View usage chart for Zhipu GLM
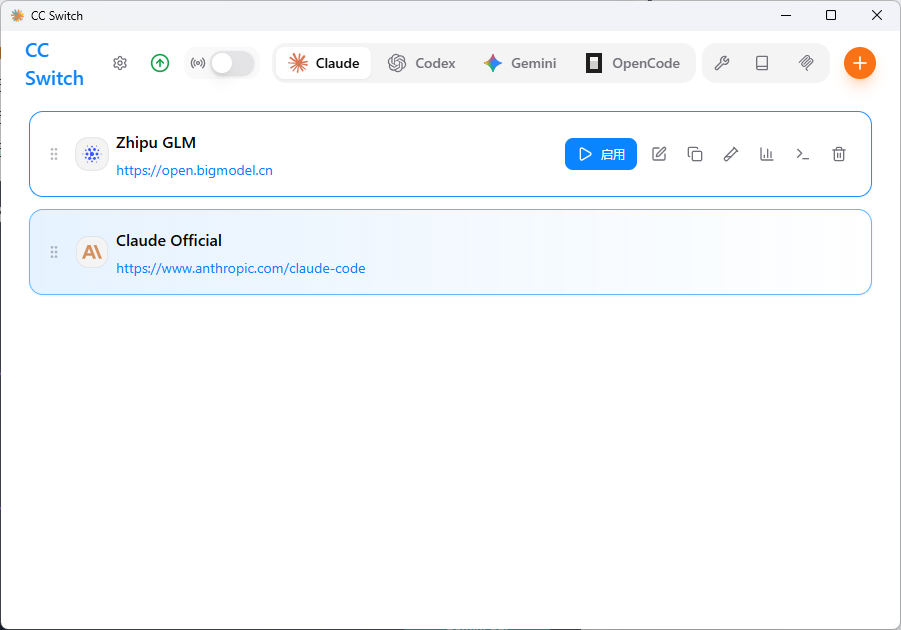Viewport: 901px width, 630px height. pyautogui.click(x=767, y=154)
